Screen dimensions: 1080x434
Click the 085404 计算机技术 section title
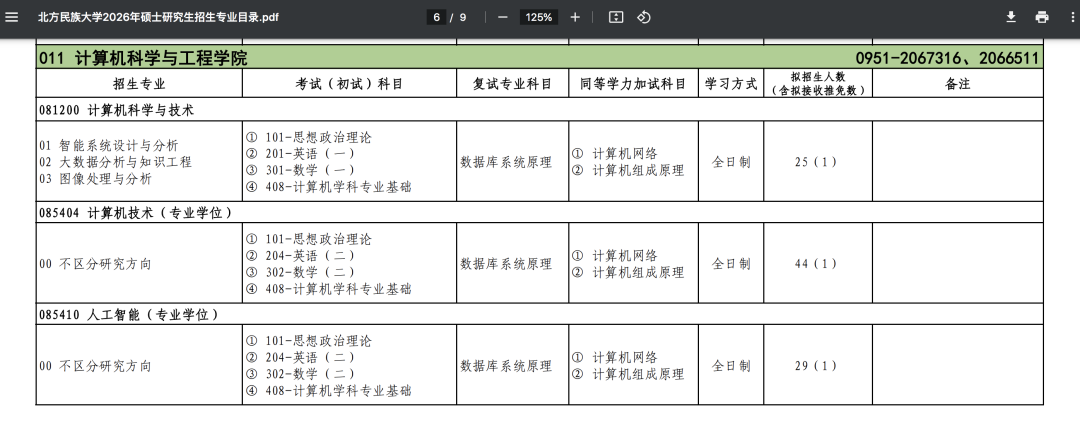[136, 212]
